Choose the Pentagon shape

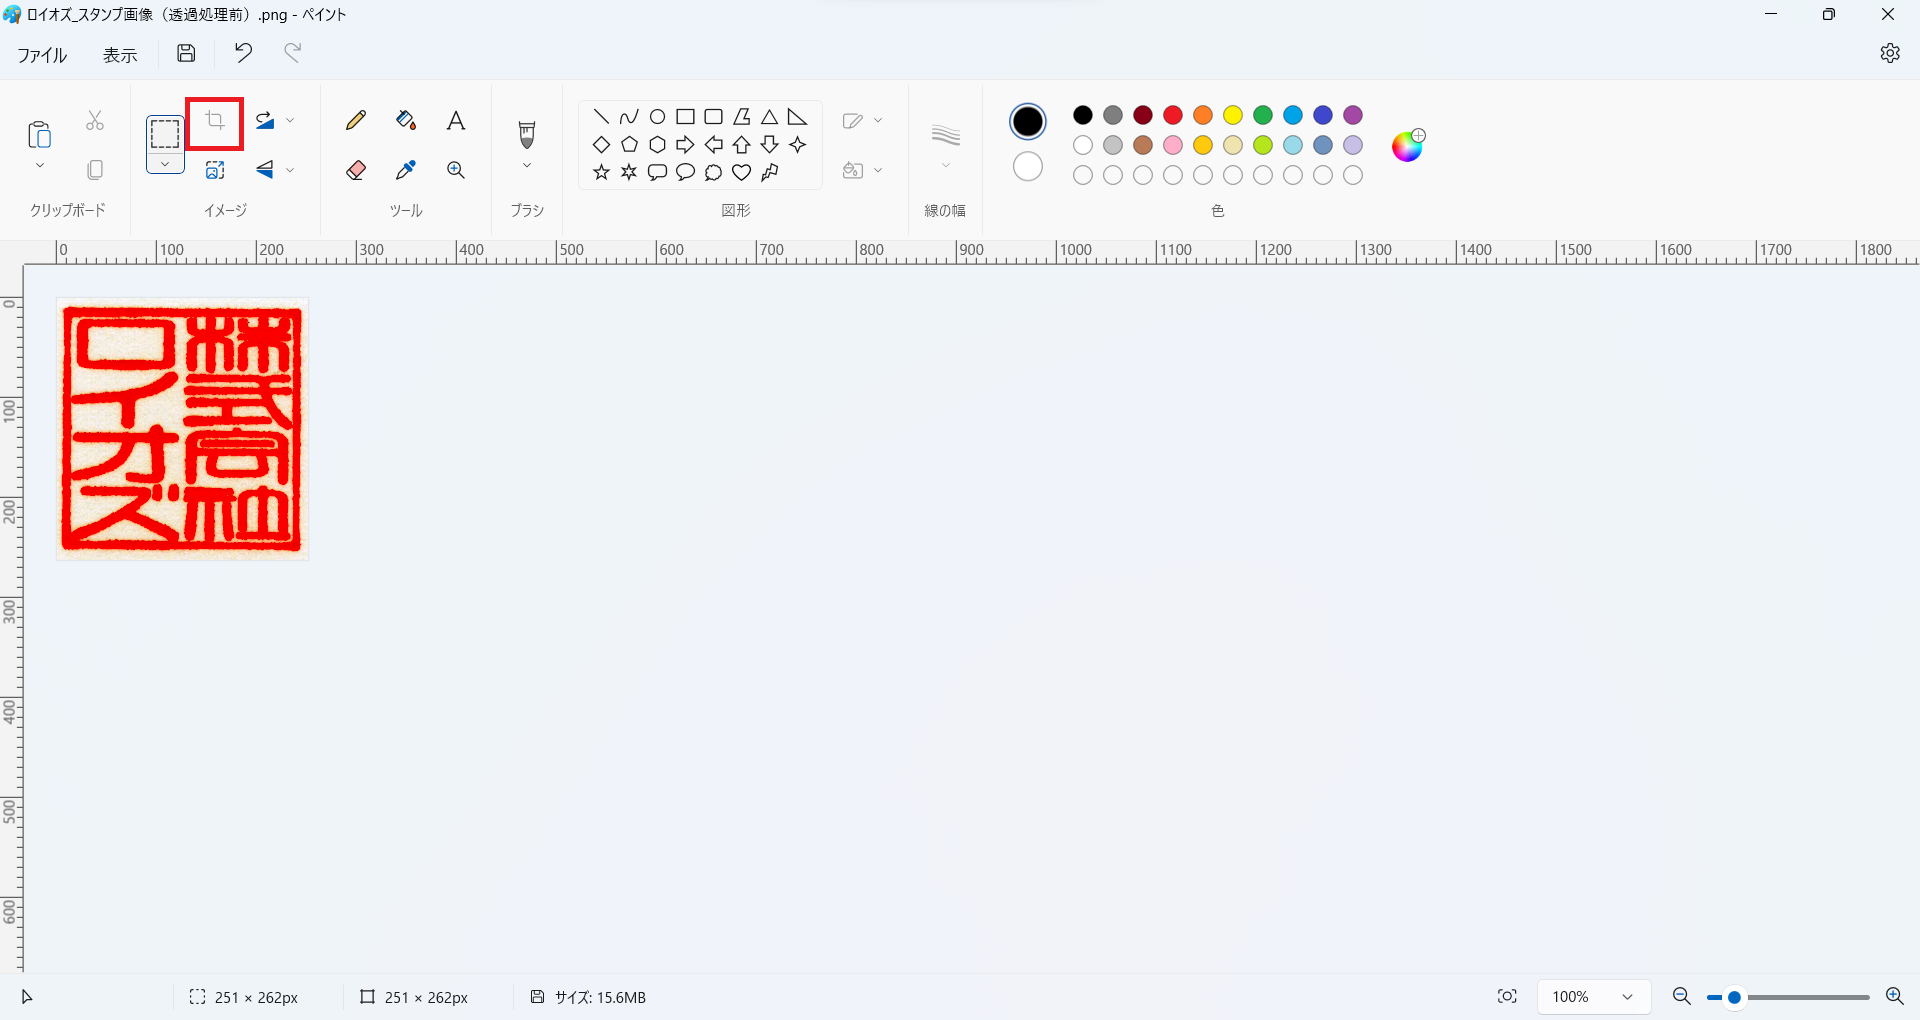tap(629, 145)
